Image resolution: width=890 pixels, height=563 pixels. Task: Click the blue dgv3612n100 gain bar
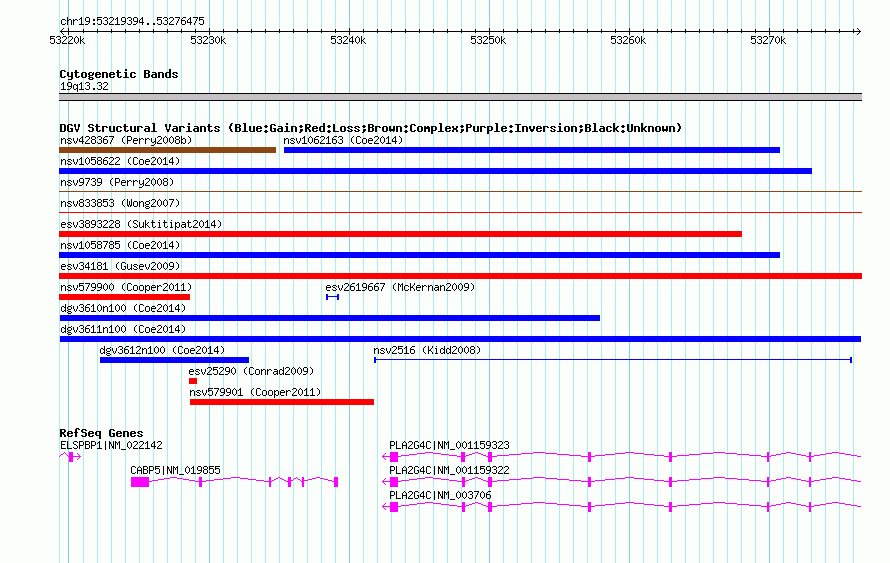coord(174,360)
